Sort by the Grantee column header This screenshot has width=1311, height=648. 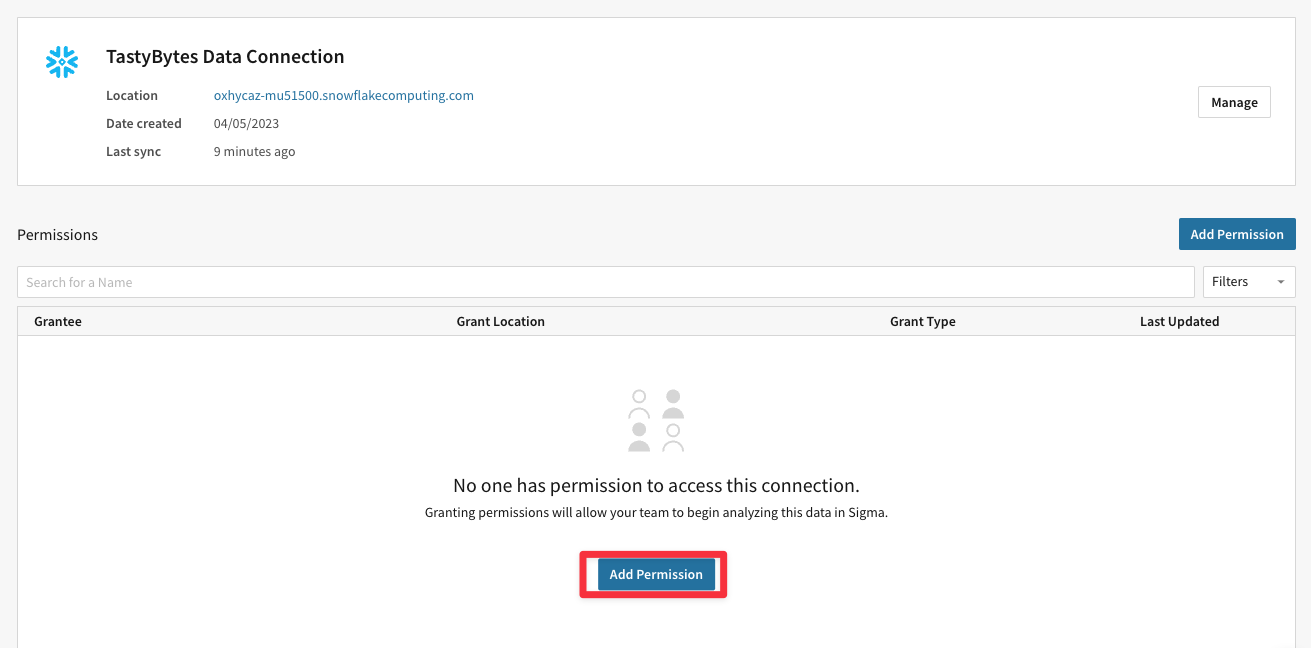(58, 322)
